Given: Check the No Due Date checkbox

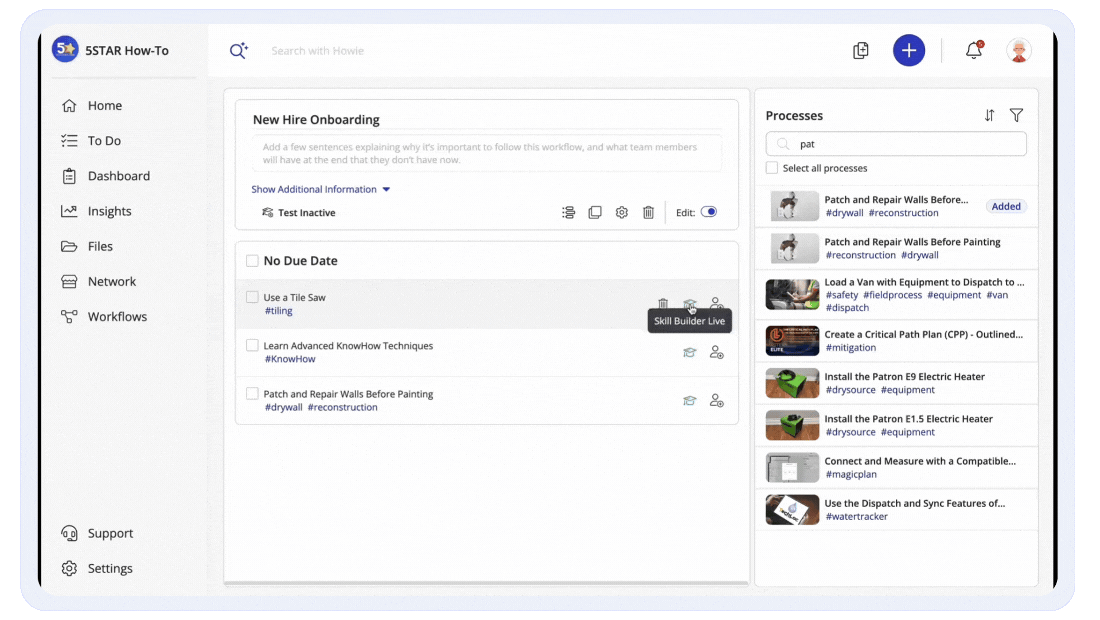Looking at the screenshot, I should click(253, 260).
